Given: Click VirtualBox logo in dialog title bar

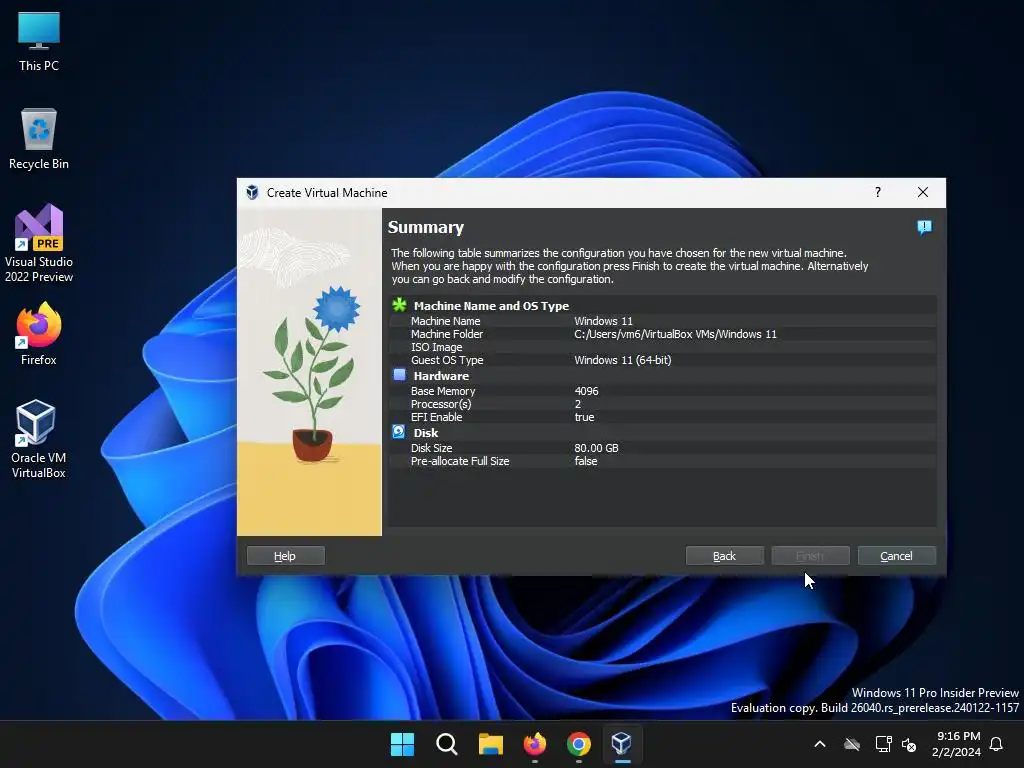Looking at the screenshot, I should (252, 193).
